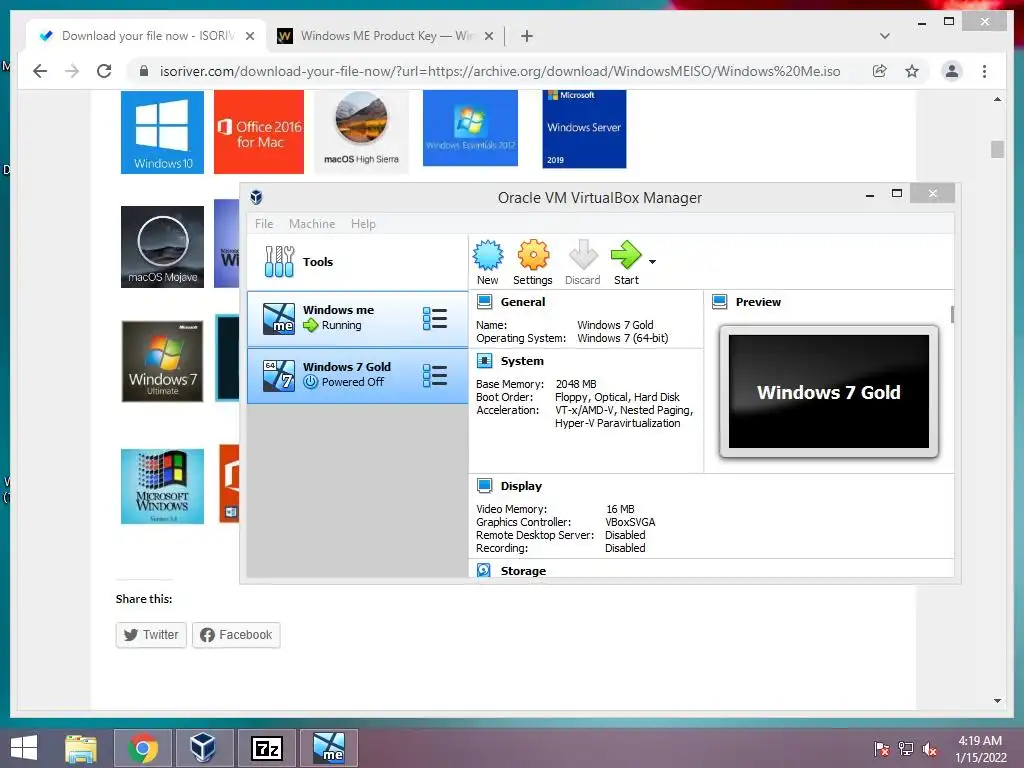
Task: Open the Help menu in VirtualBox
Action: [363, 224]
